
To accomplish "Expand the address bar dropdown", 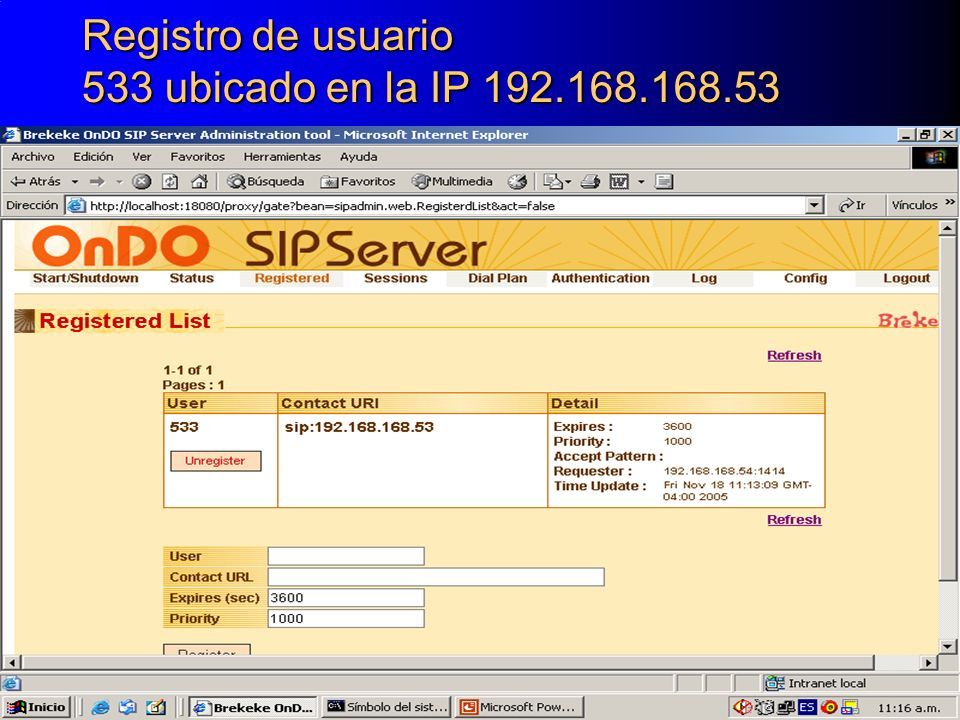I will pos(814,206).
